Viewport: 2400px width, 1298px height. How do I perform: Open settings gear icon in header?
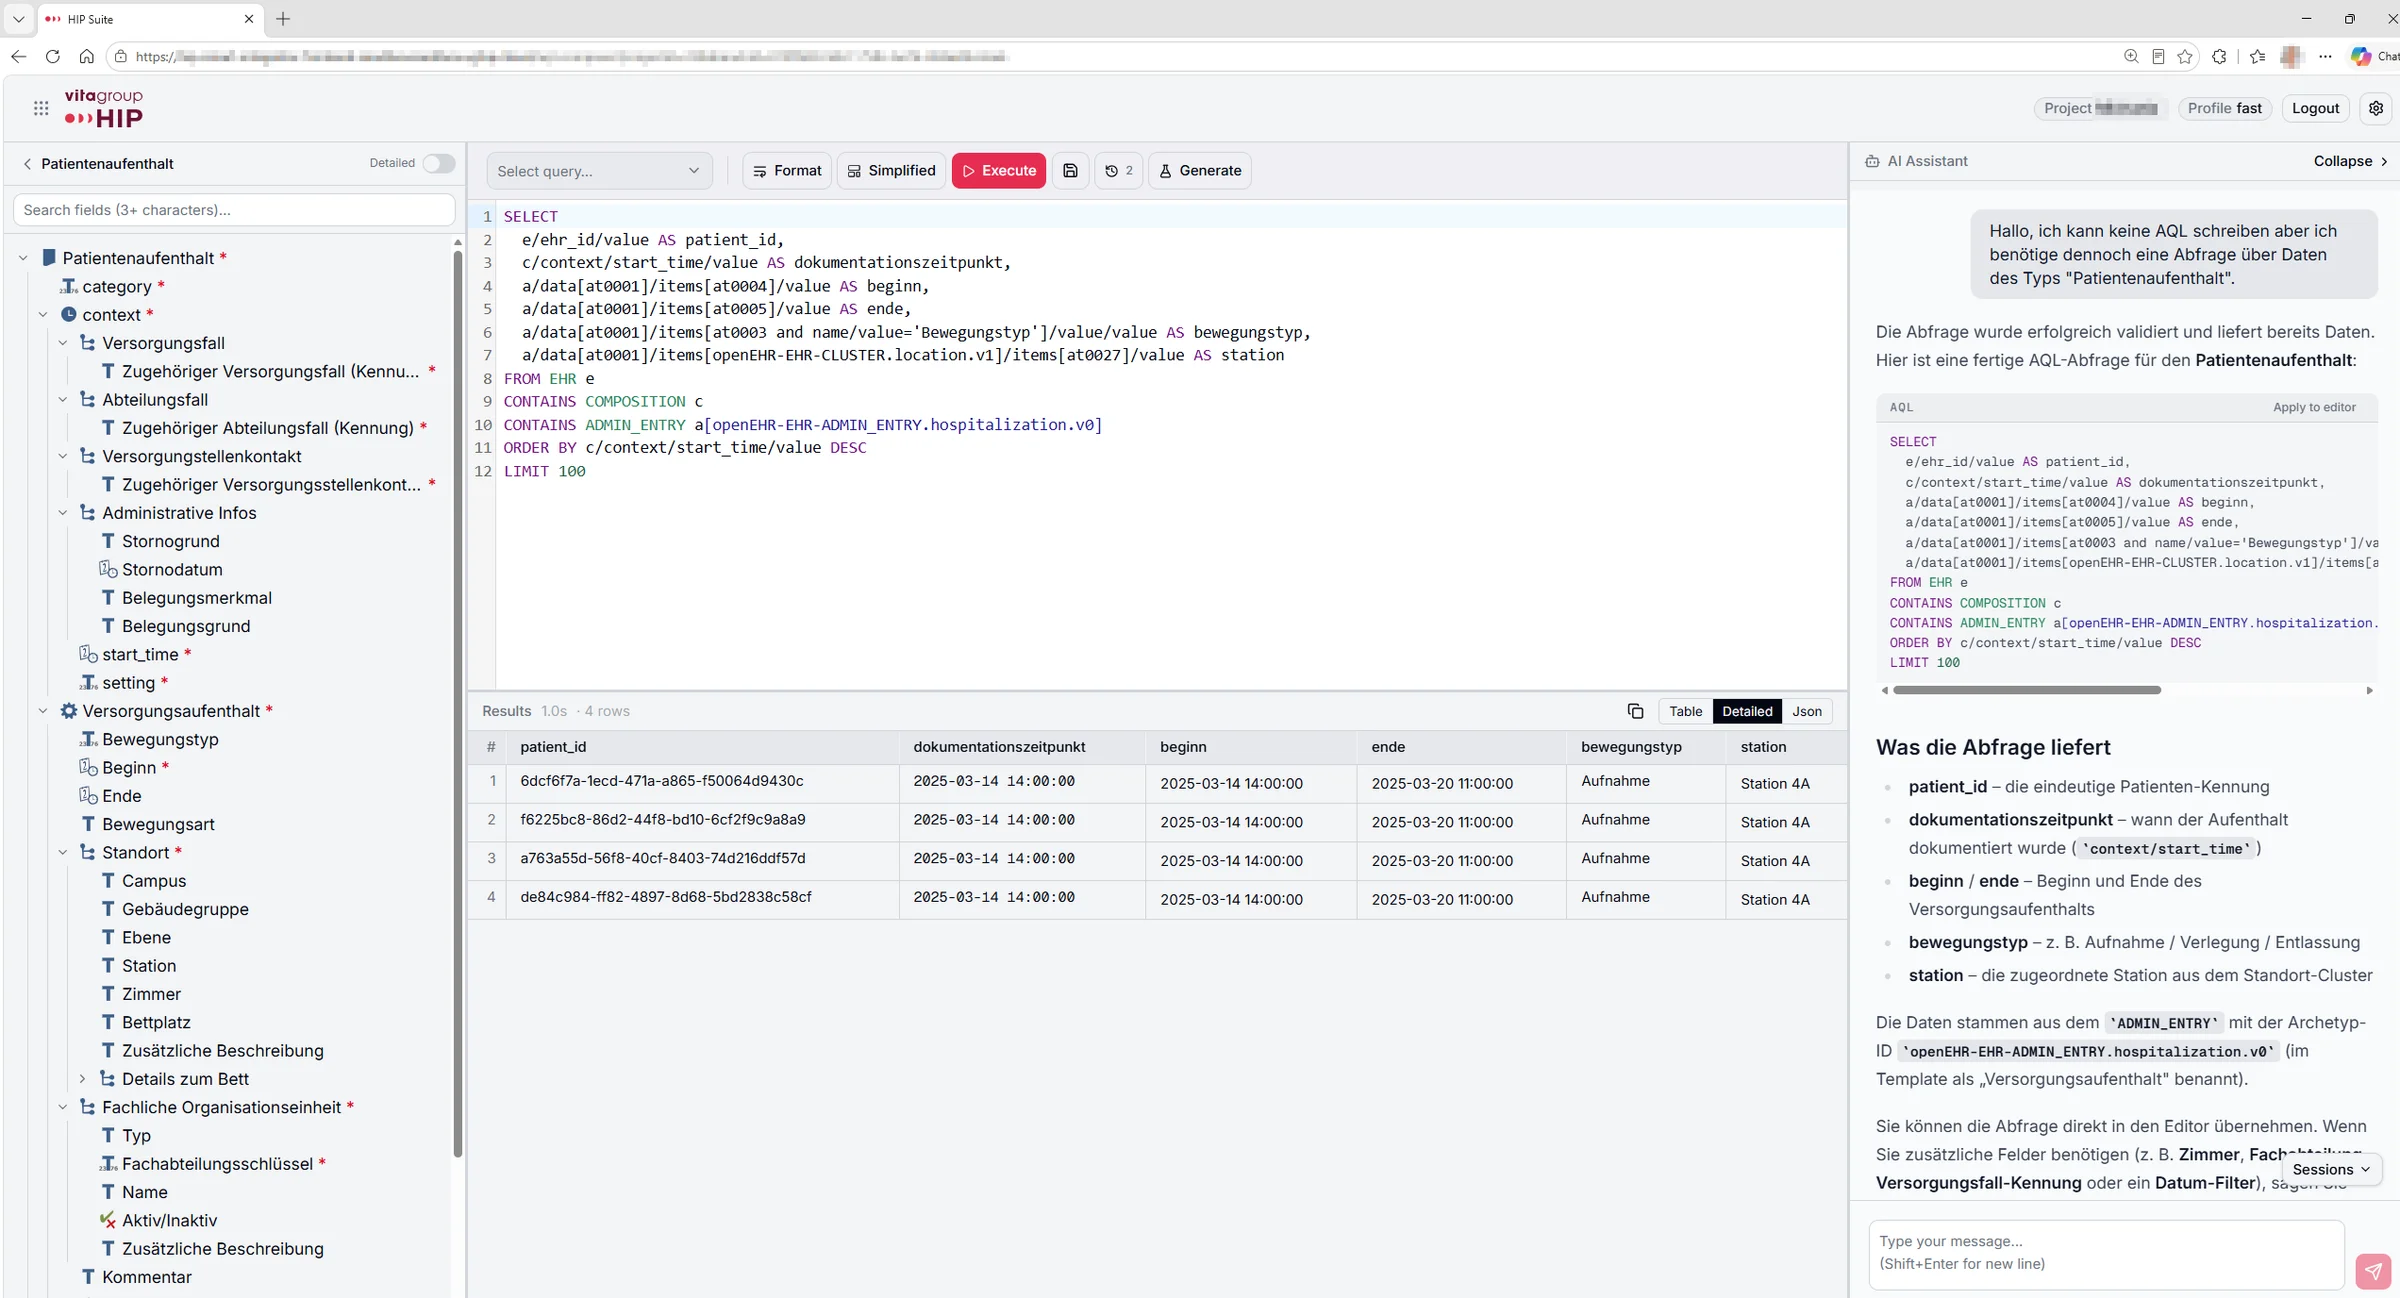[x=2376, y=108]
